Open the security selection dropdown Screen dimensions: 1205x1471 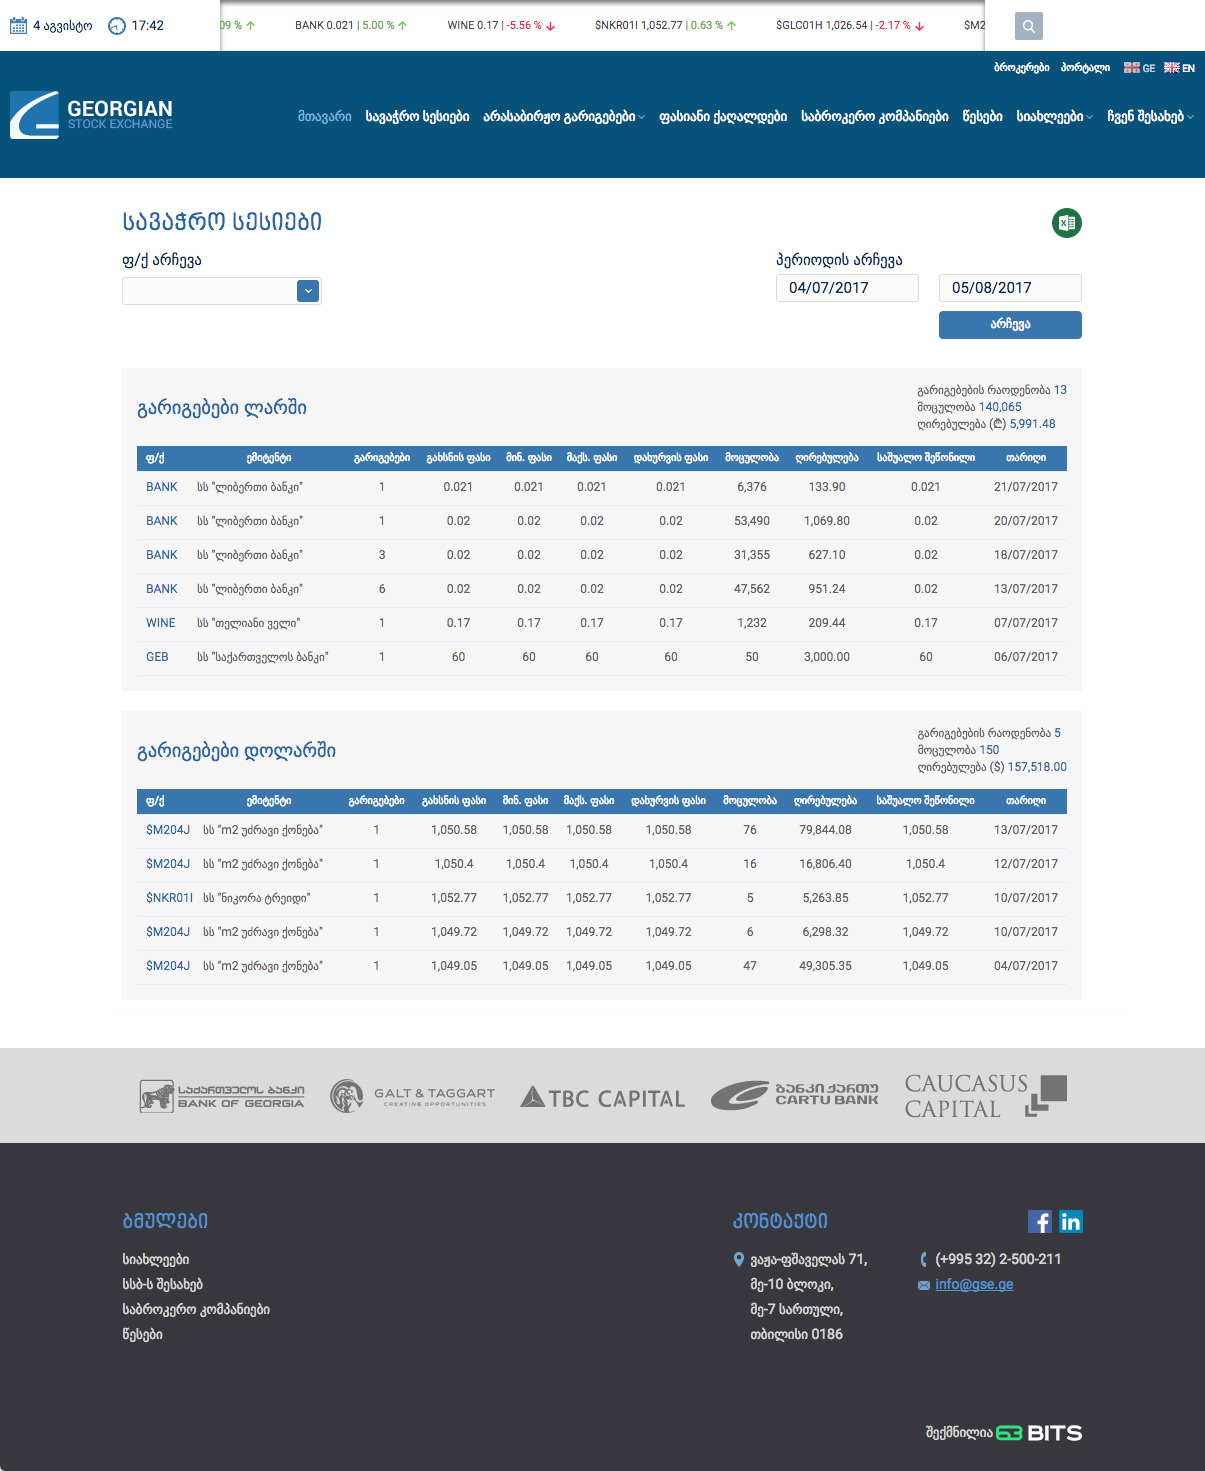[308, 290]
